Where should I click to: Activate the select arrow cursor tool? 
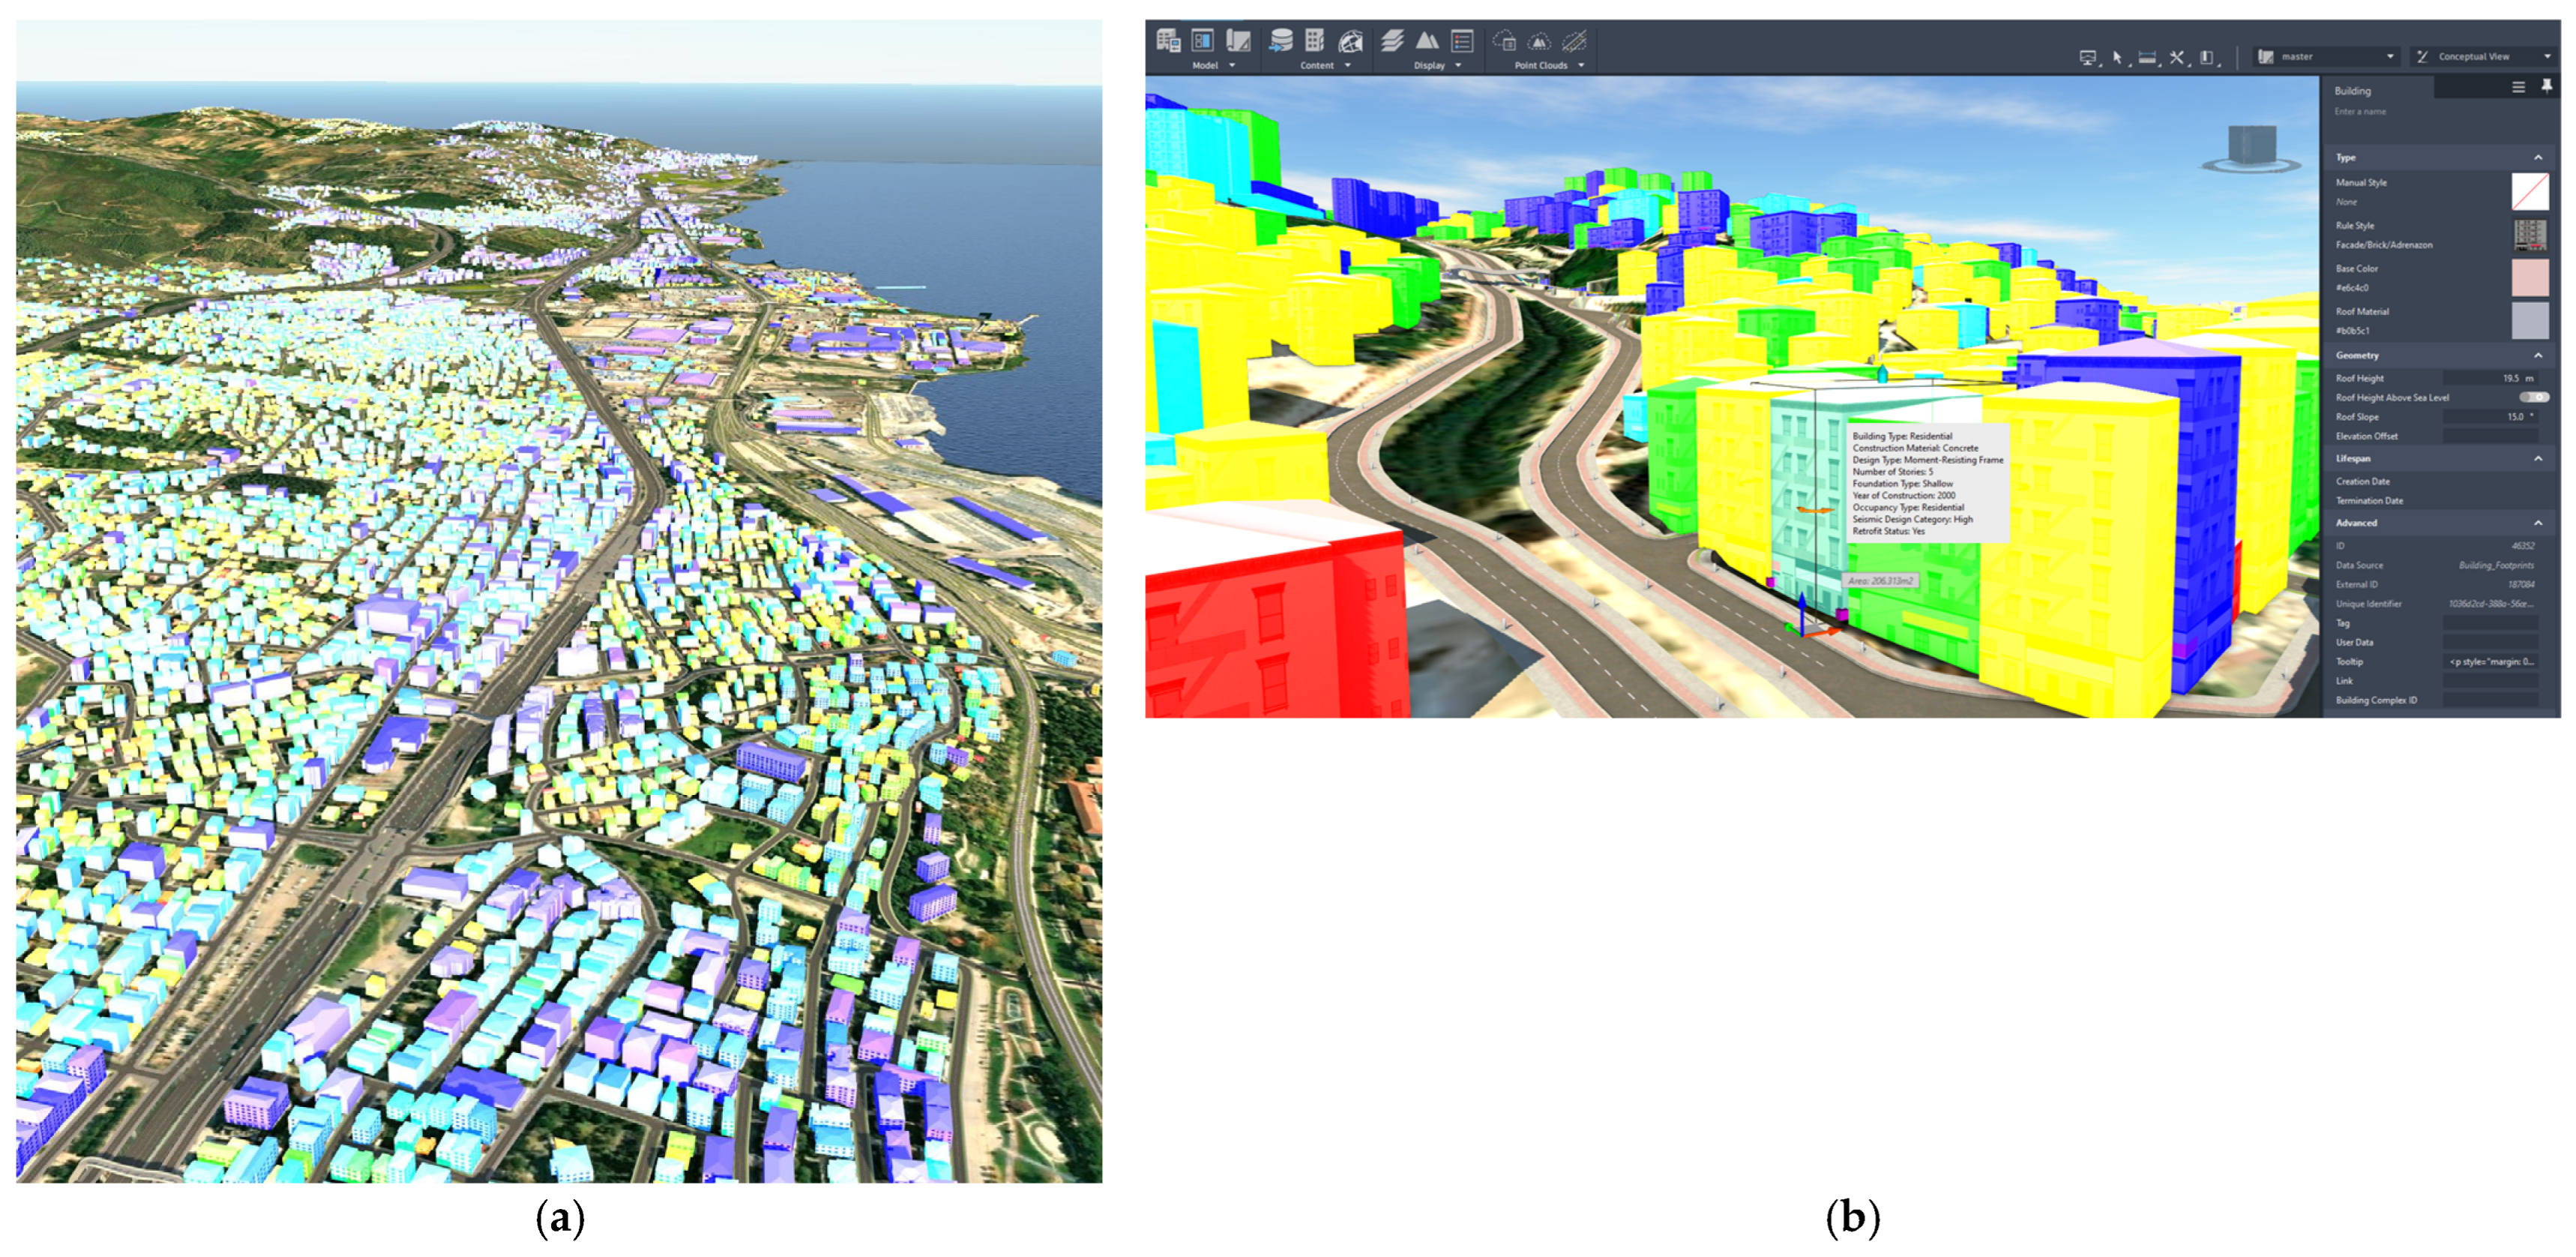click(x=2116, y=58)
